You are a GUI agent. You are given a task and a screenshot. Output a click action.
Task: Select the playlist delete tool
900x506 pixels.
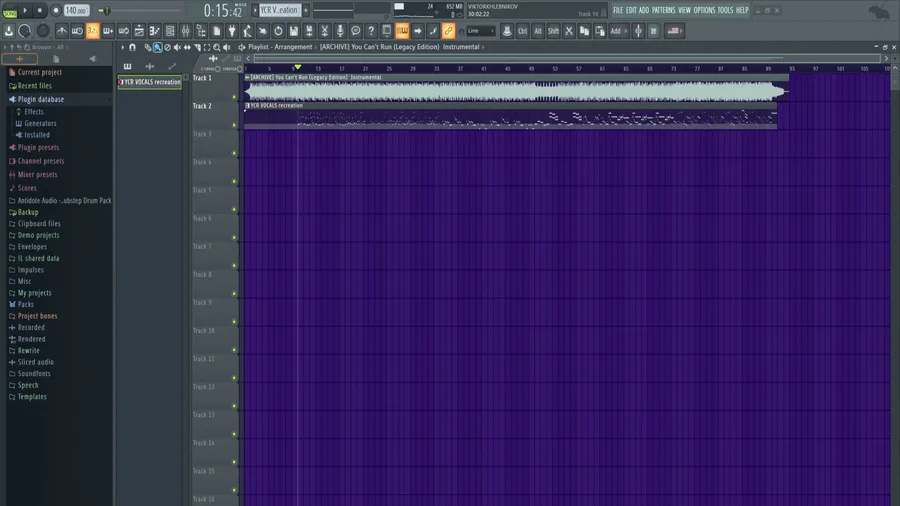[x=167, y=48]
